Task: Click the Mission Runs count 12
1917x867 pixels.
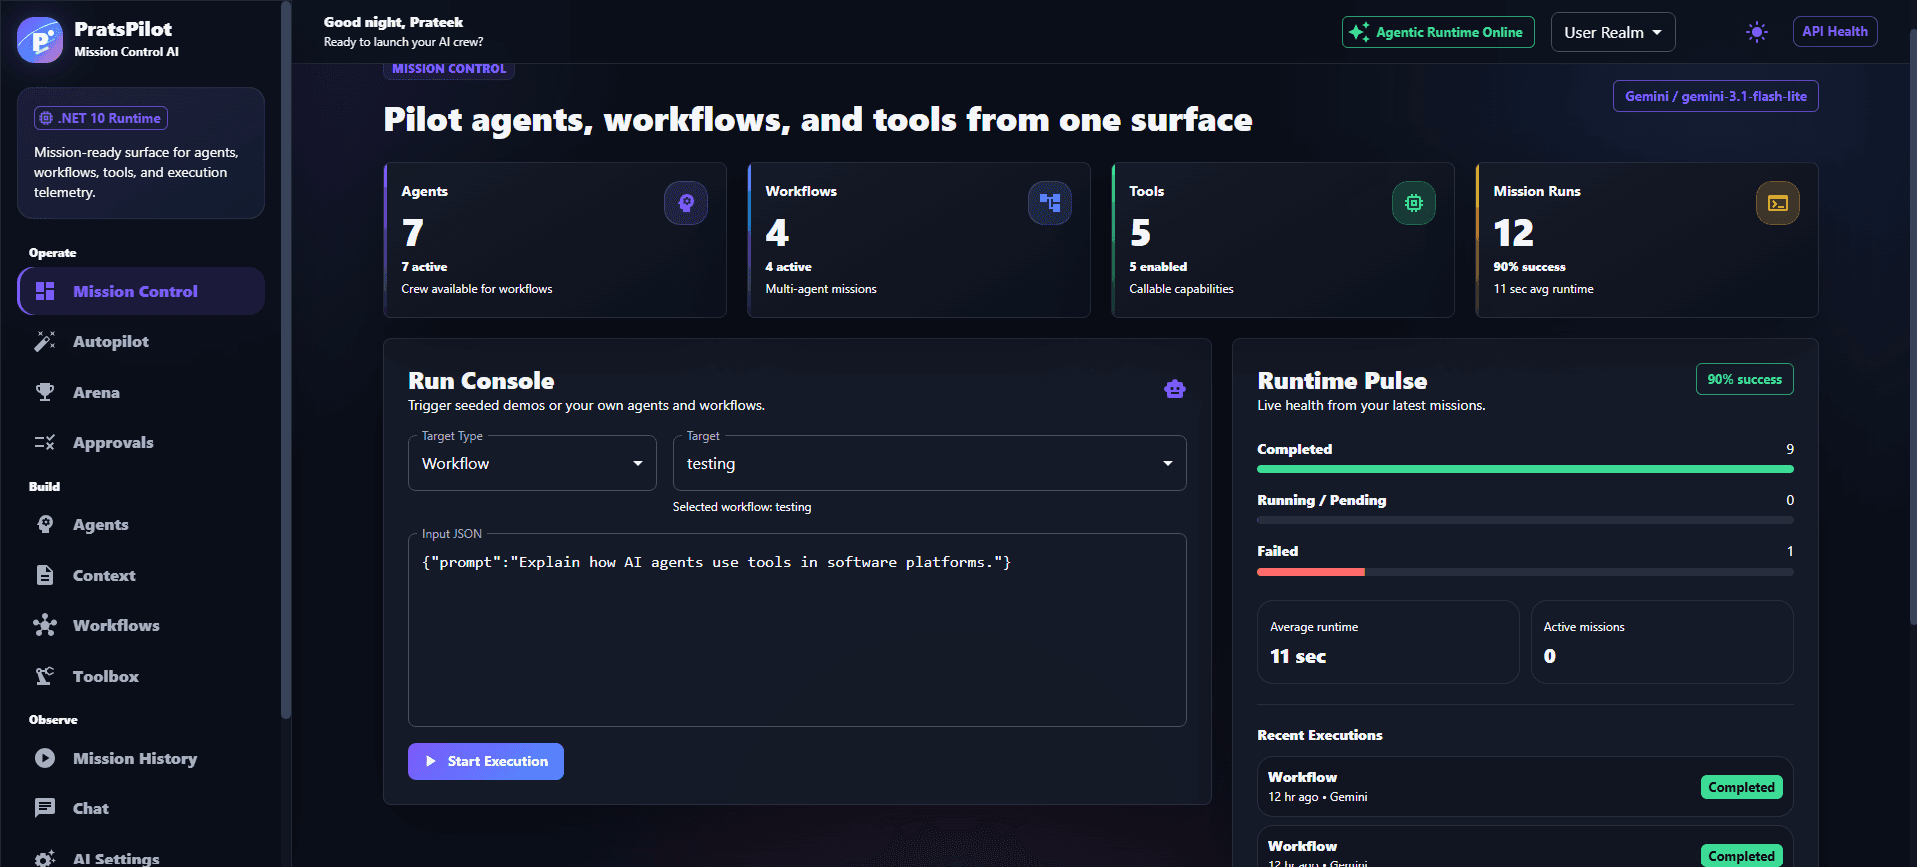Action: [1513, 233]
